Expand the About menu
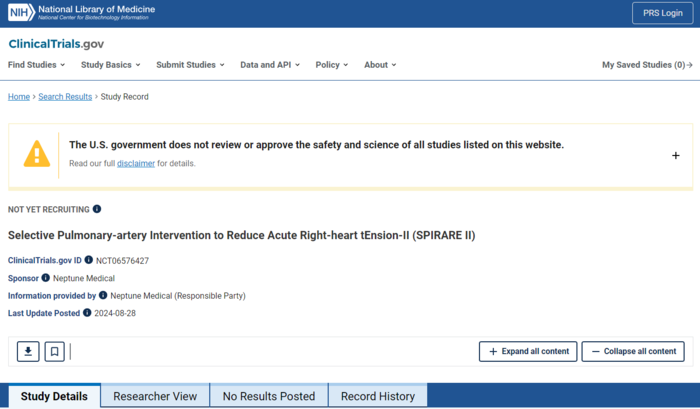Screen dimensions: 700x409 (x=380, y=65)
